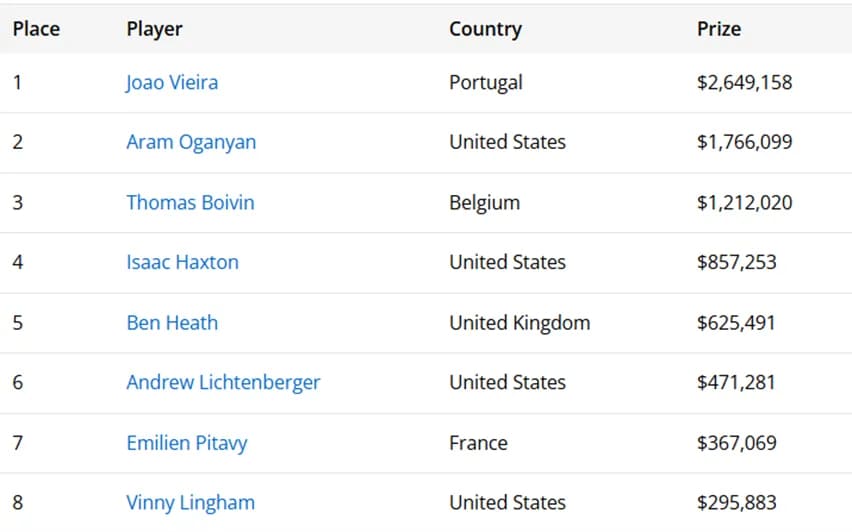Image resolution: width=852 pixels, height=532 pixels.
Task: Click the Place column header
Action: tap(36, 29)
